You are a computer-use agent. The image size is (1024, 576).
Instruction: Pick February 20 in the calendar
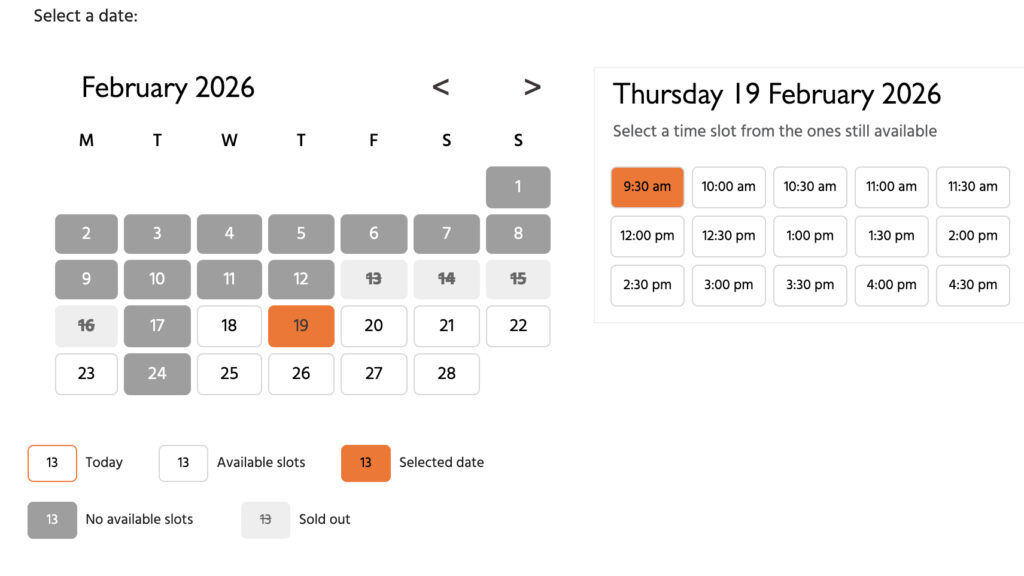coord(374,326)
